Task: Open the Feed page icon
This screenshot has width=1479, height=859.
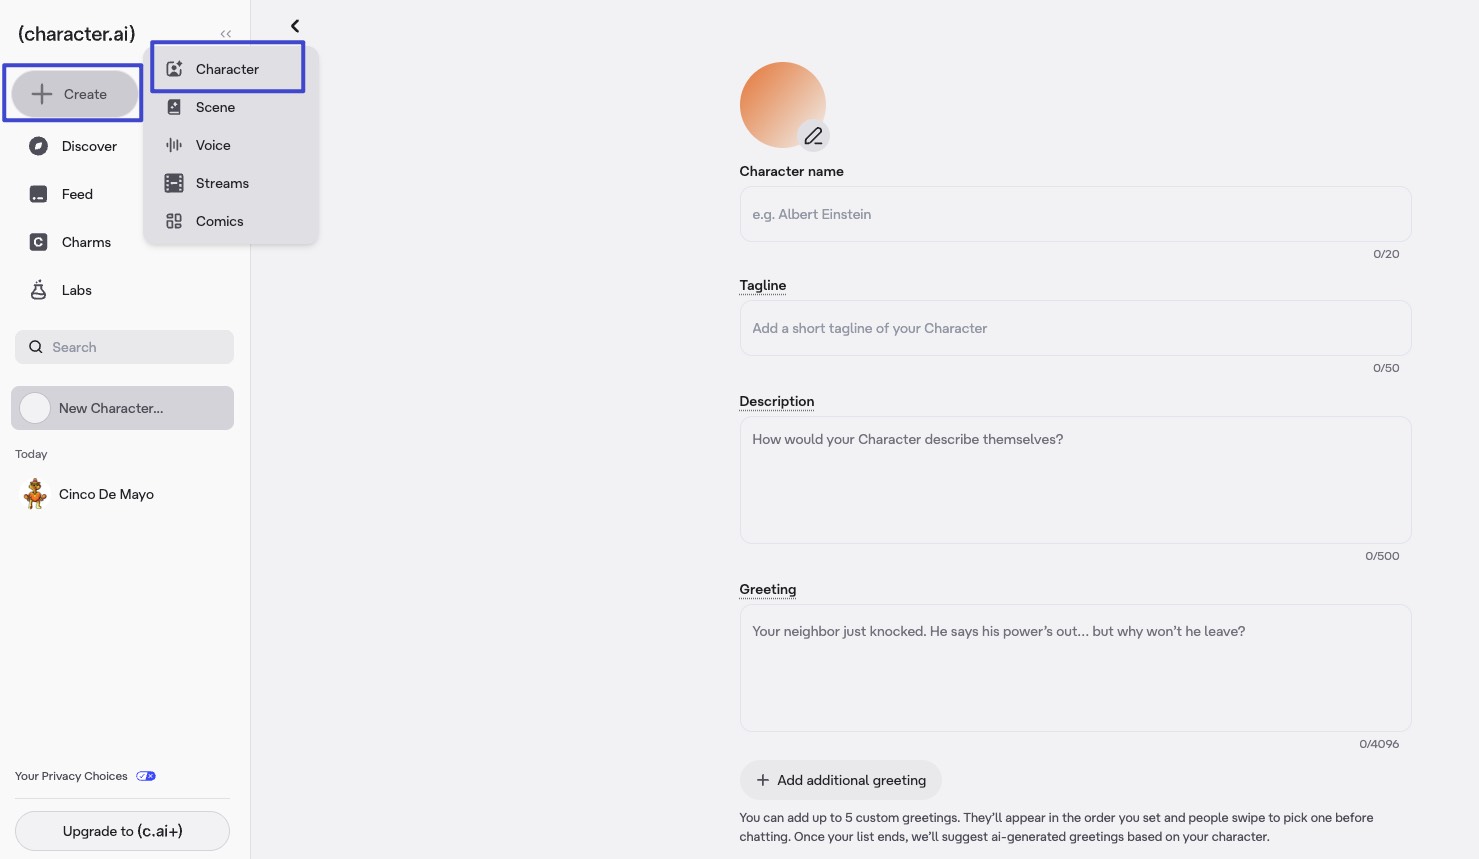Action: click(x=38, y=194)
